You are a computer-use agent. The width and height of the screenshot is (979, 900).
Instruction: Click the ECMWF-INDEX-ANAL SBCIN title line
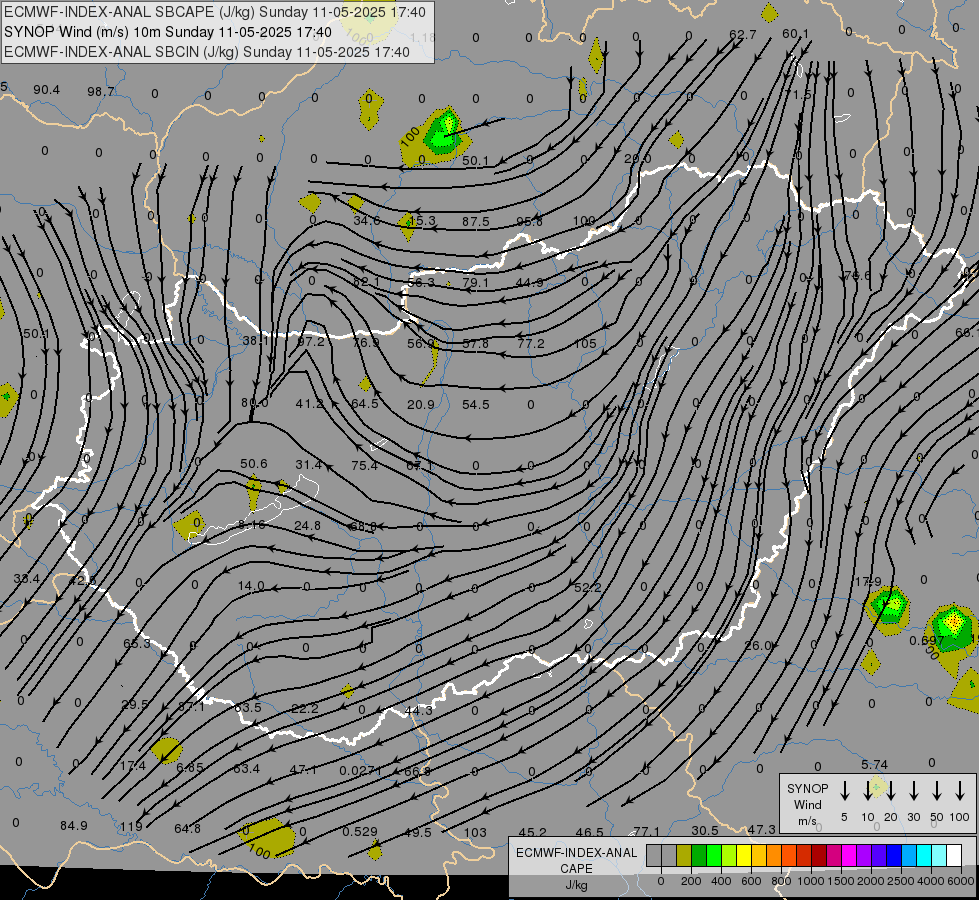[x=207, y=52]
